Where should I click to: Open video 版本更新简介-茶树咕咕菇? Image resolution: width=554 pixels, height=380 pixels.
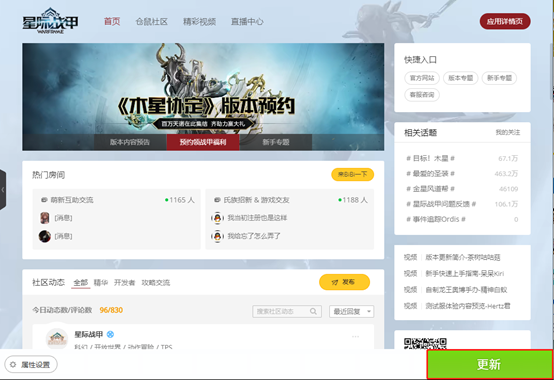(462, 257)
